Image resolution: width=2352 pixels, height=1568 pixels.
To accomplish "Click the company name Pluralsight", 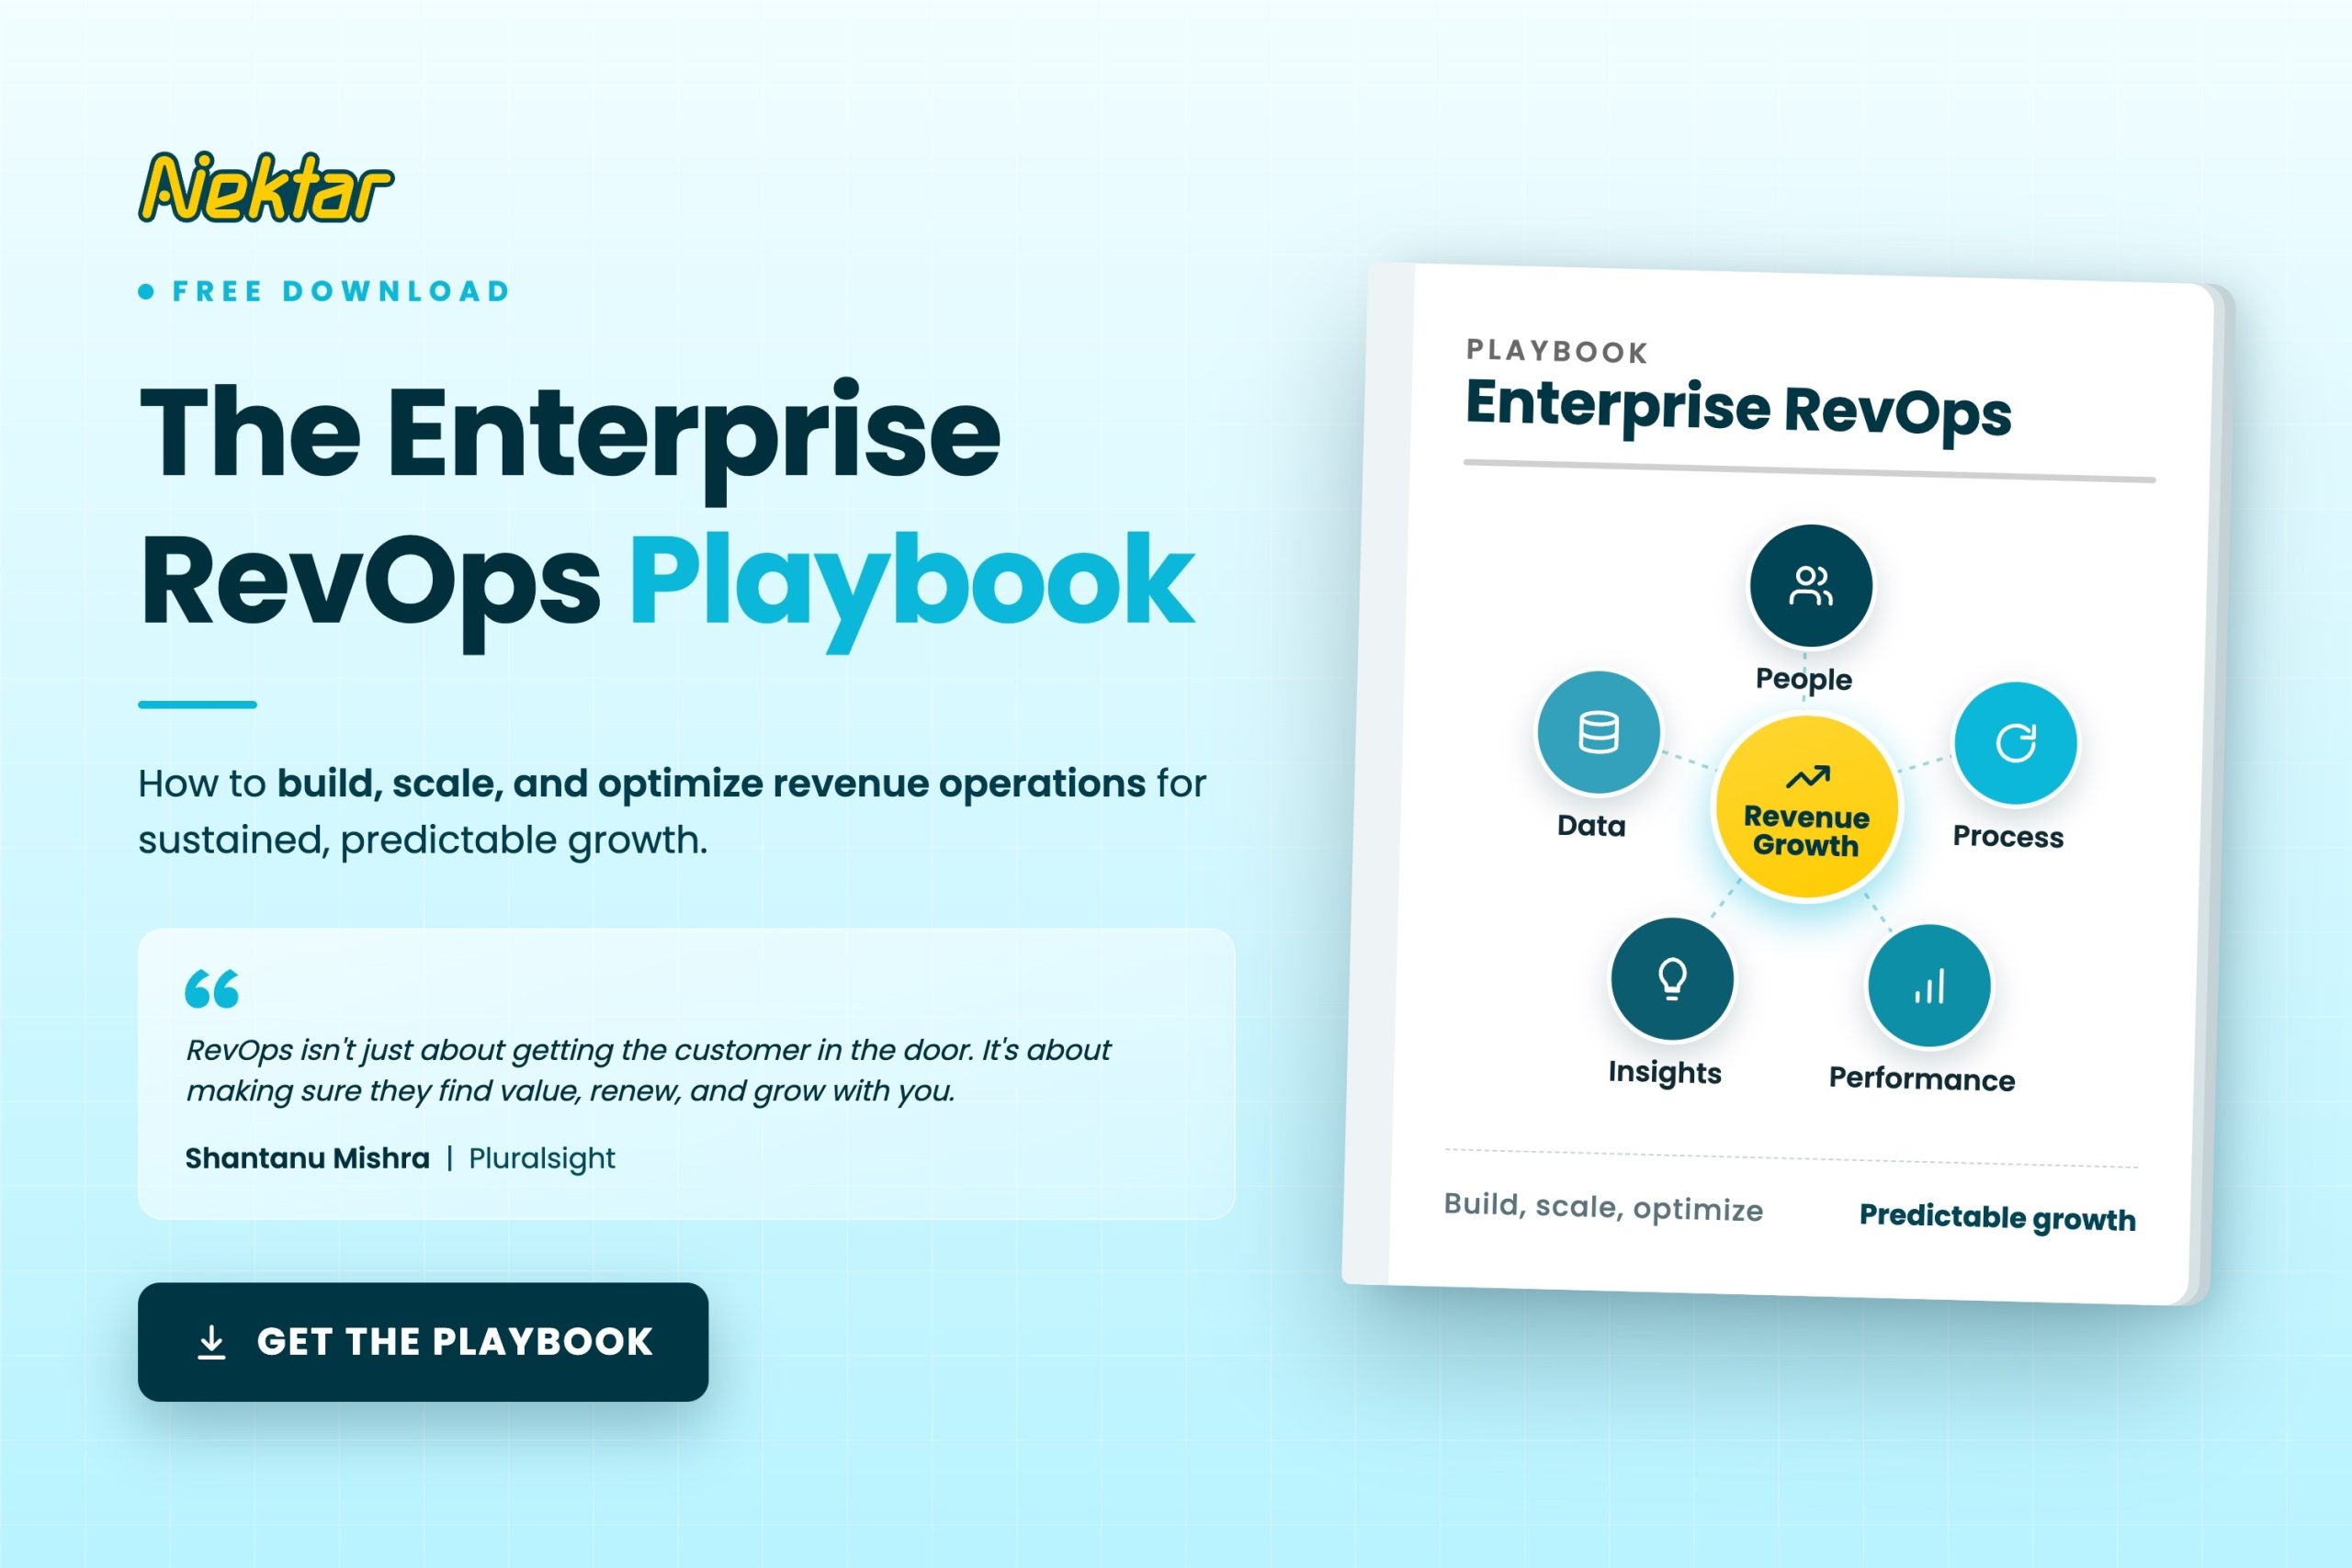I will [542, 1158].
